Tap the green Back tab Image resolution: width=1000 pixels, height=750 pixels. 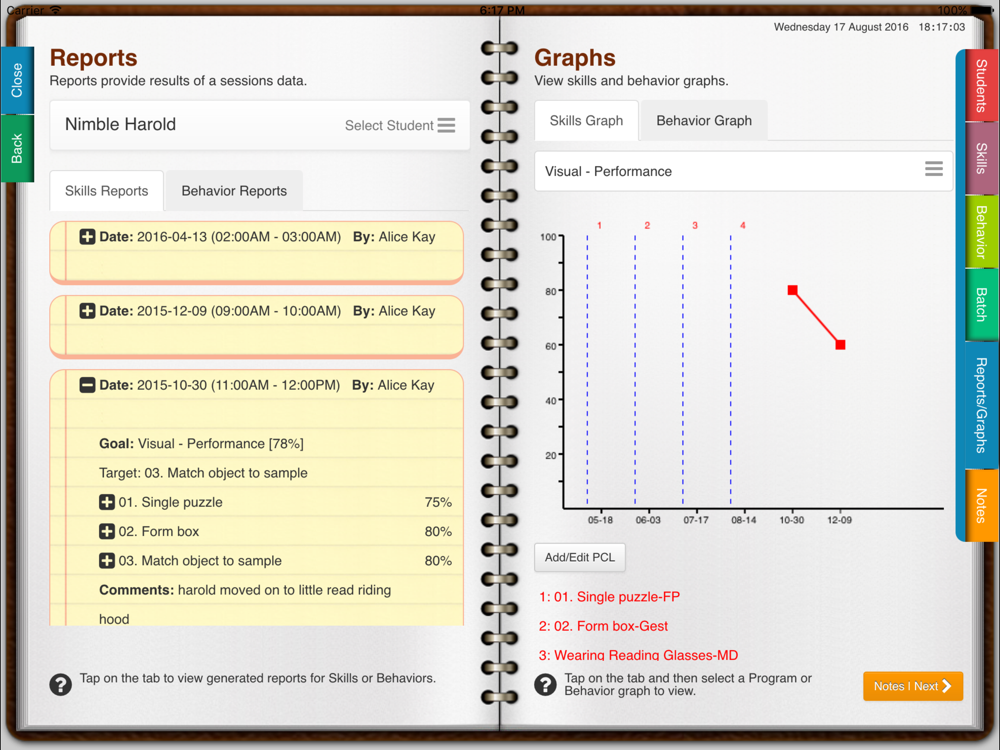point(17,149)
